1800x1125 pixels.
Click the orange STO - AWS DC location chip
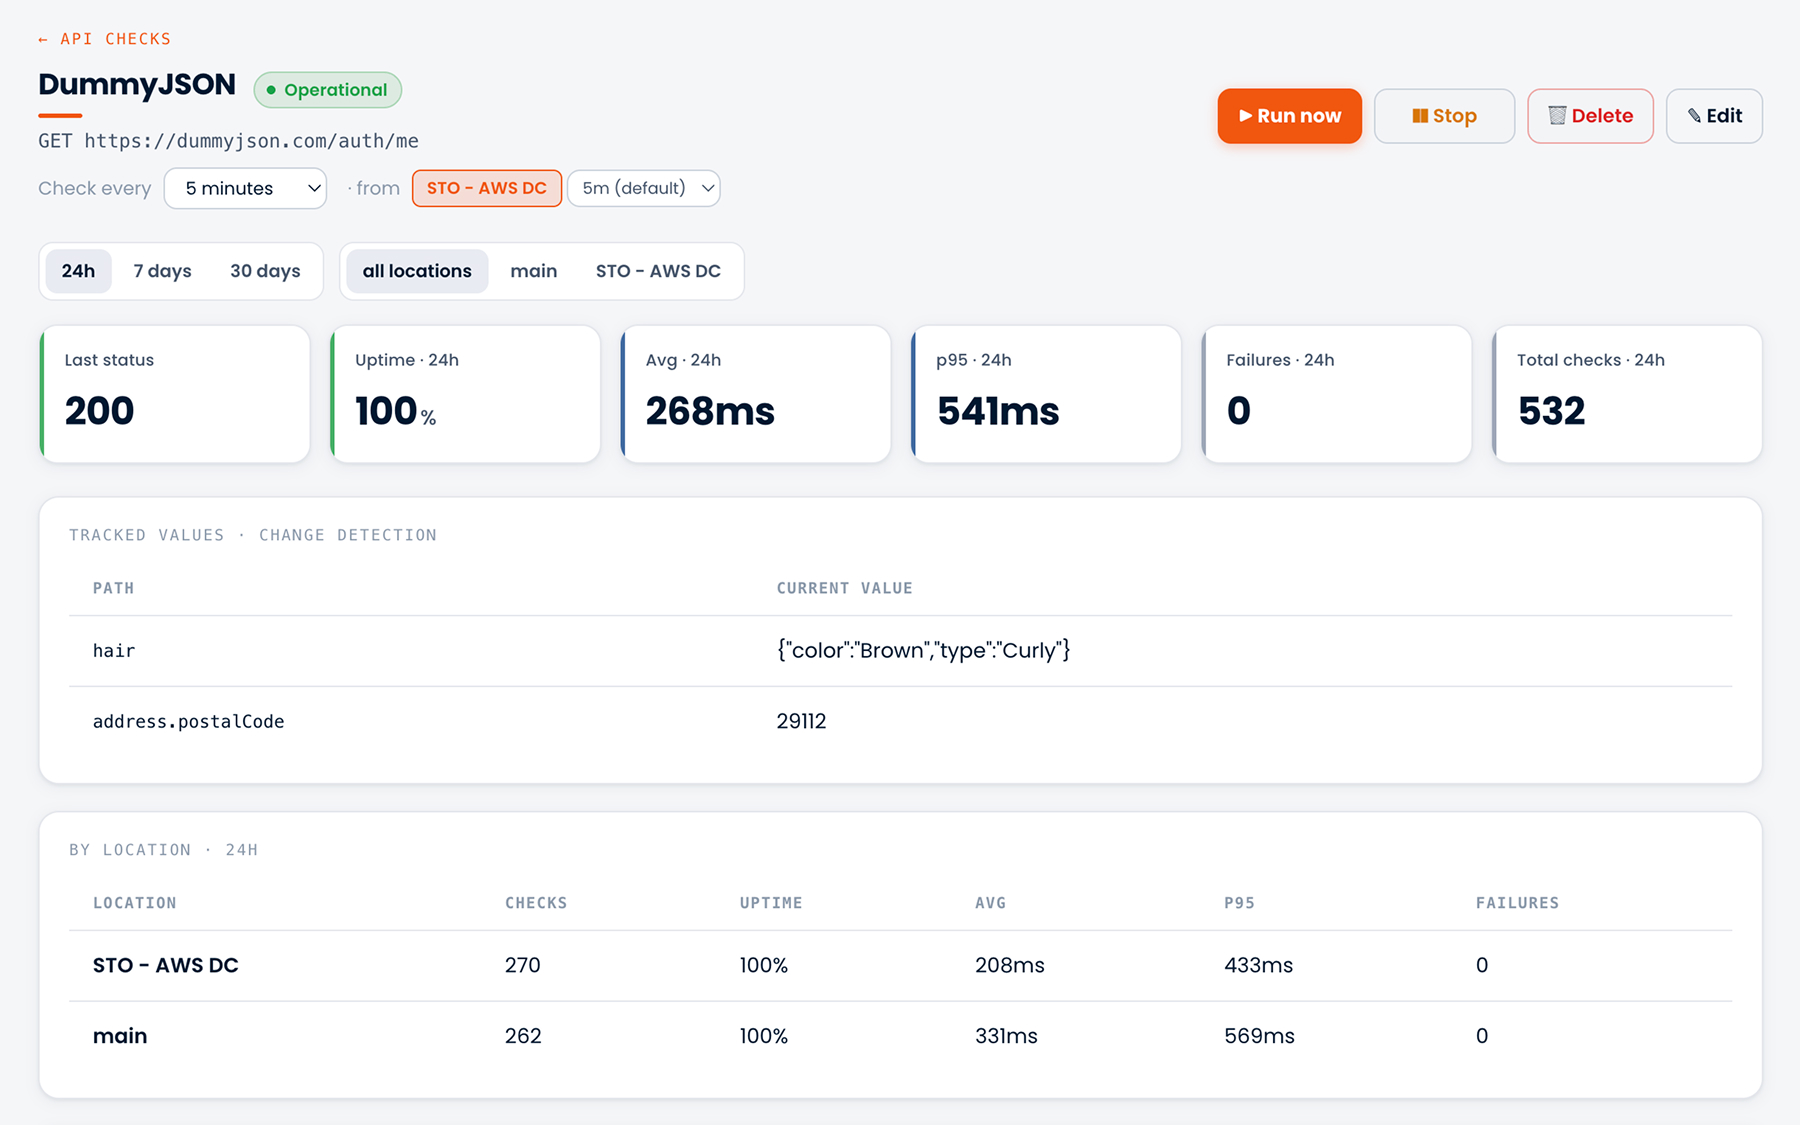click(487, 188)
